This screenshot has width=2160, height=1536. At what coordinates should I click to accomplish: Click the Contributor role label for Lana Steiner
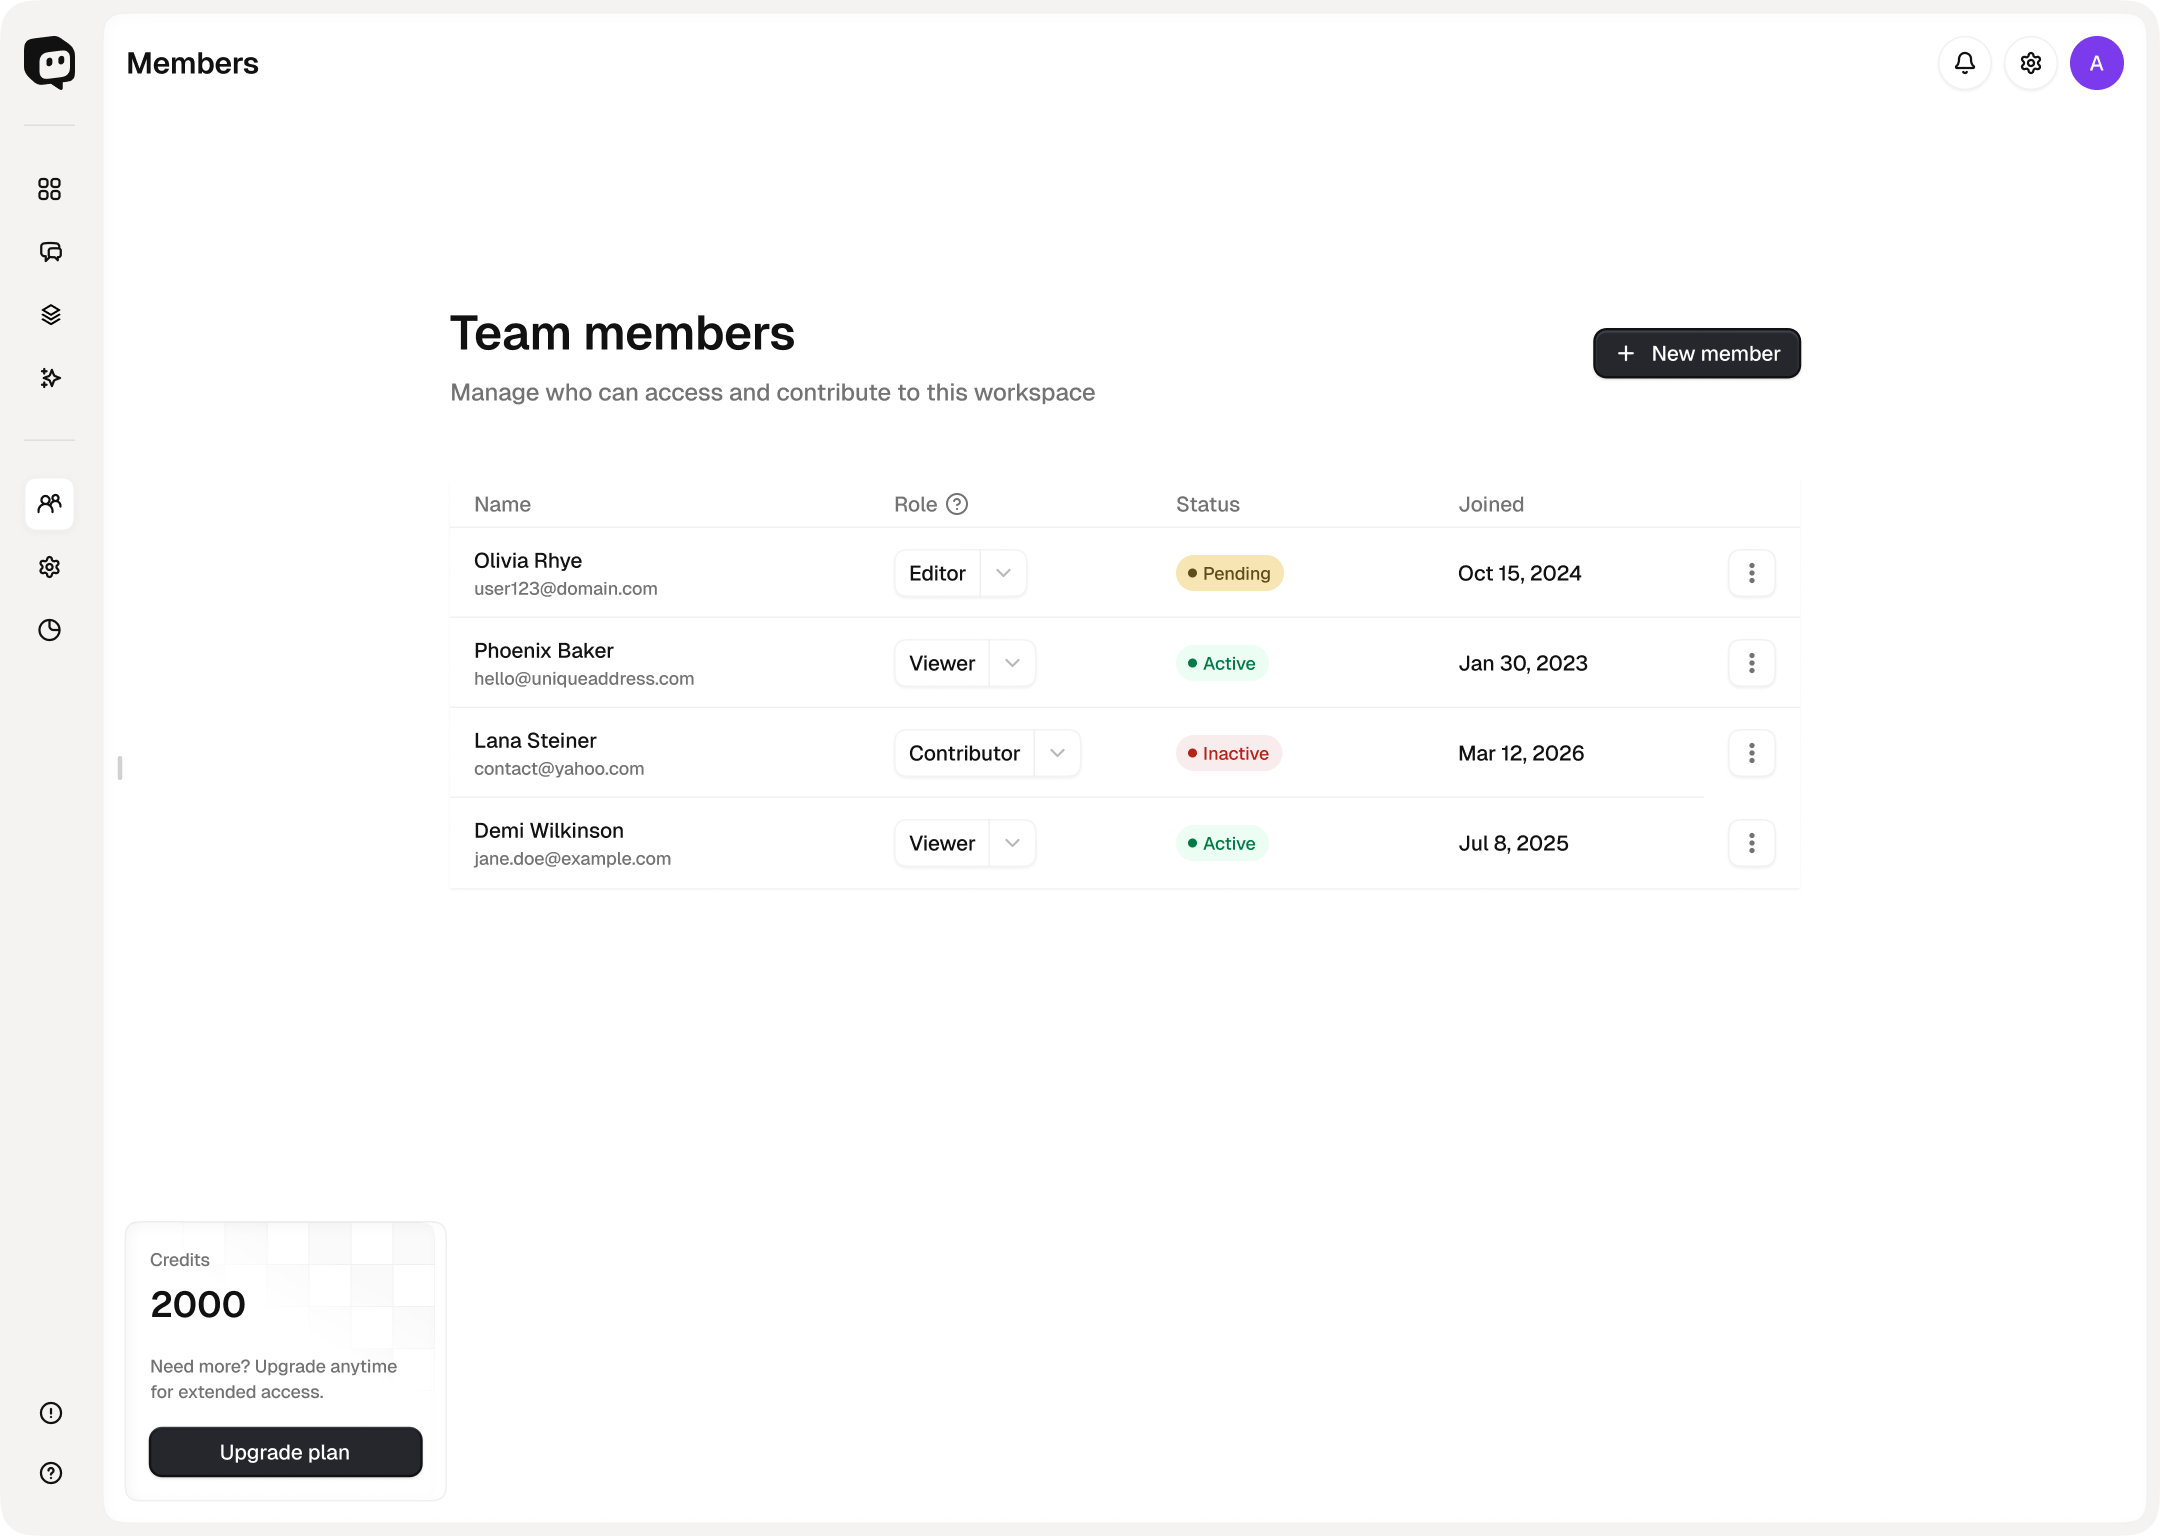click(x=964, y=753)
